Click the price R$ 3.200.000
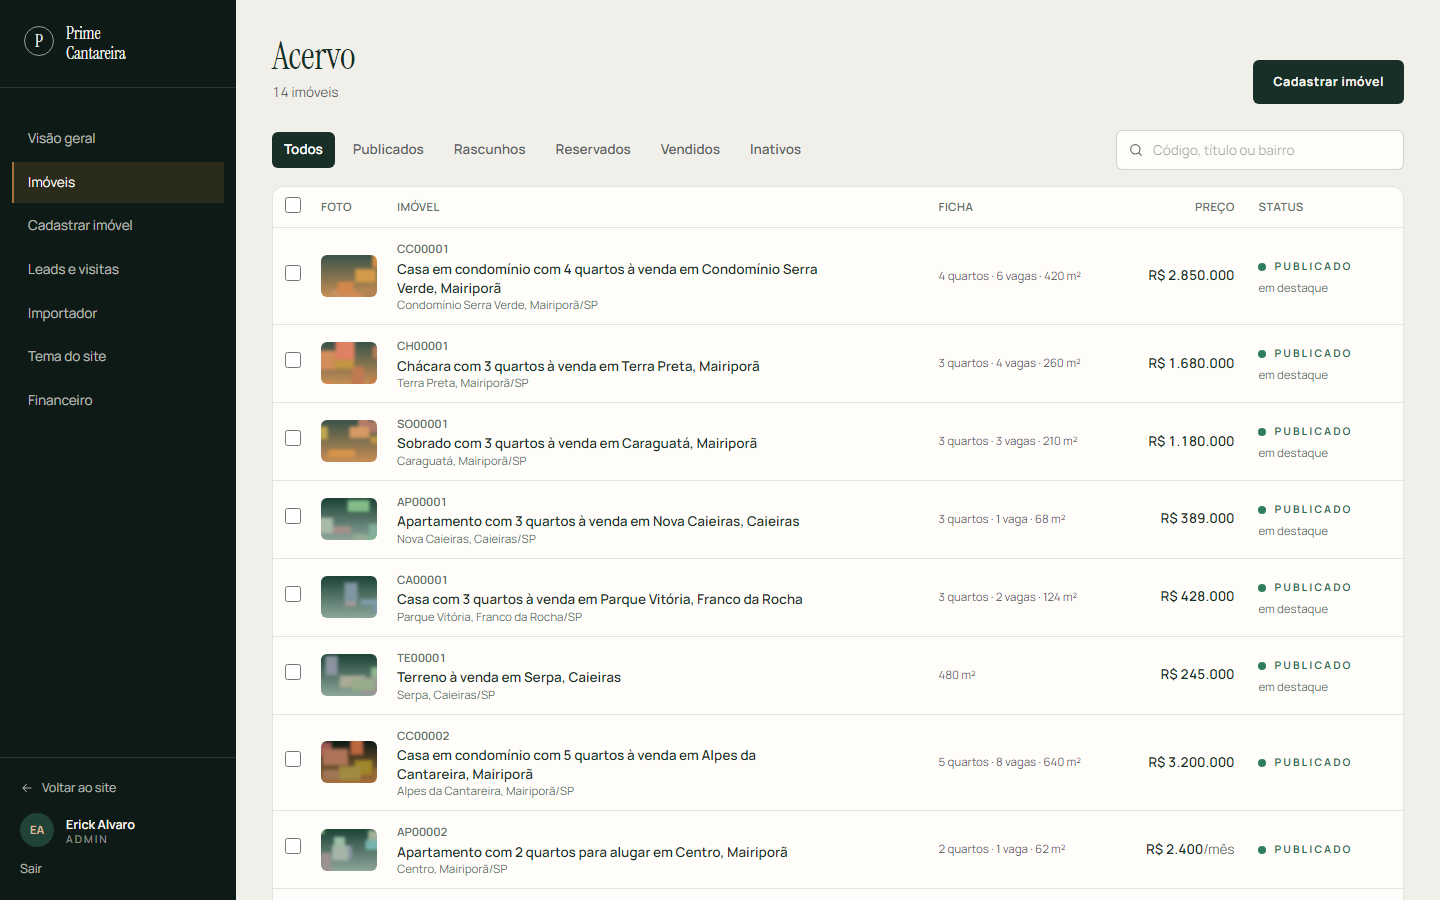This screenshot has height=900, width=1440. [1191, 762]
